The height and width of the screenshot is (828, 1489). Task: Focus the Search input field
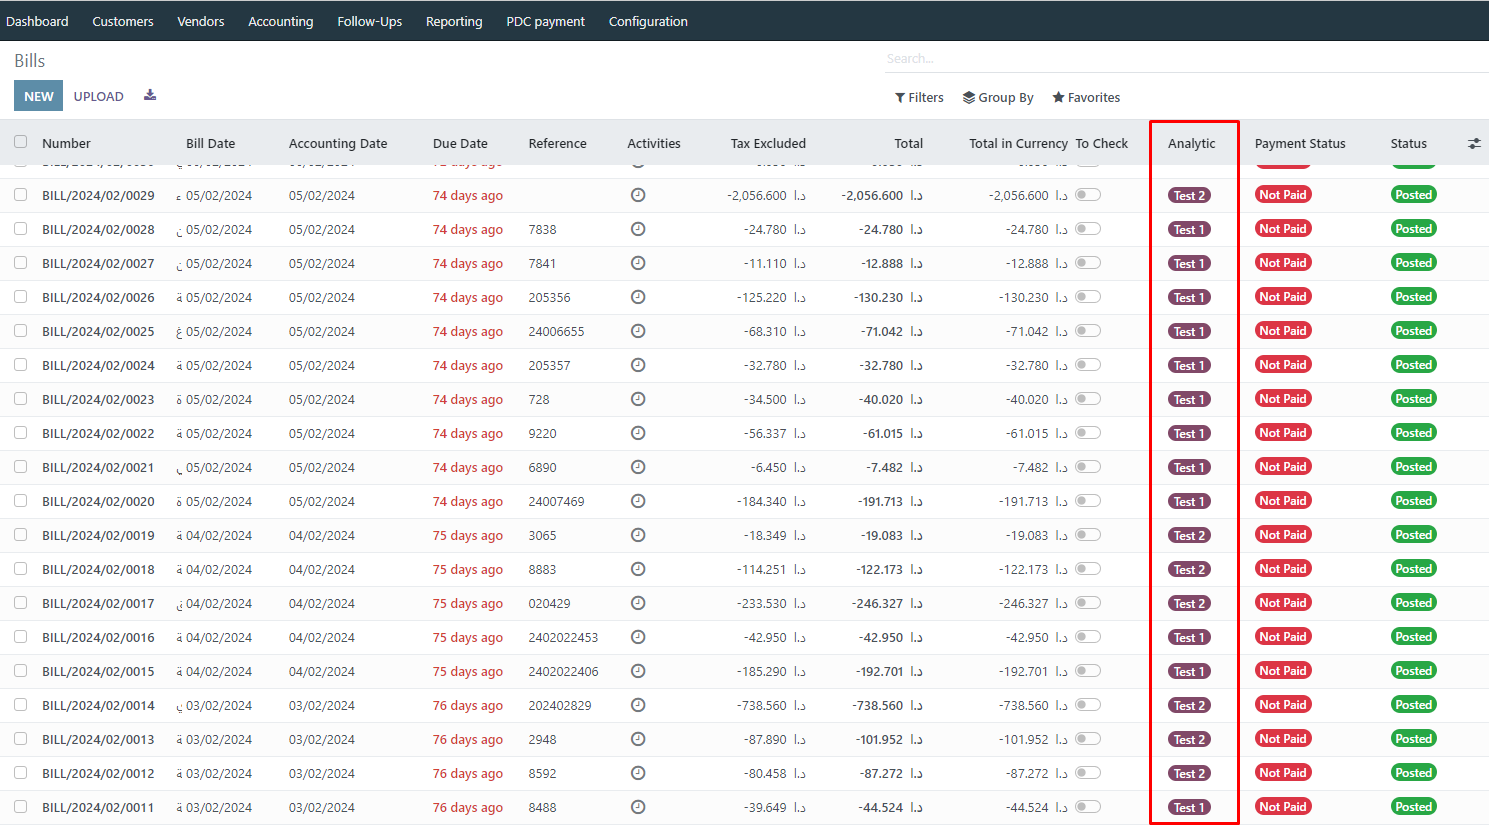coord(1186,59)
